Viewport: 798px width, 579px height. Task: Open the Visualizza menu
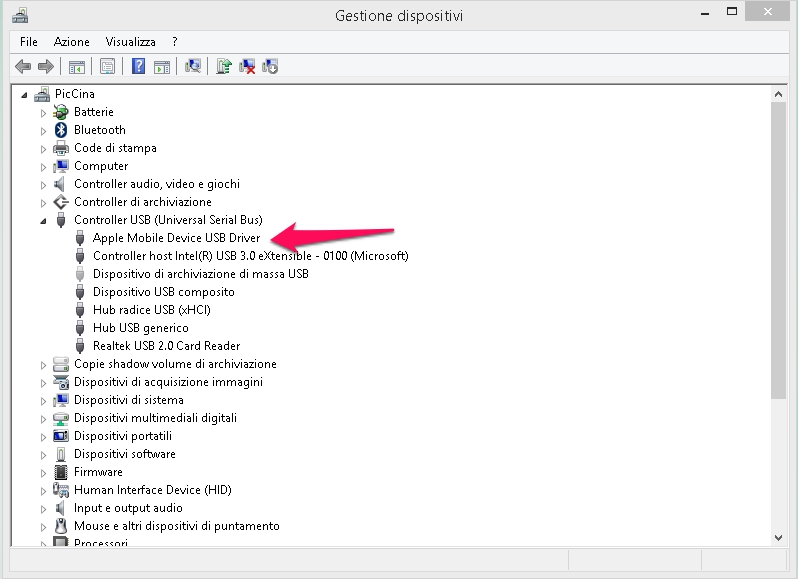point(130,42)
